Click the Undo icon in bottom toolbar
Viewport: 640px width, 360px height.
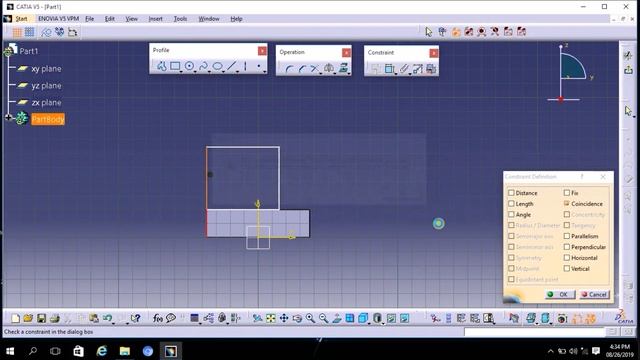[107, 318]
